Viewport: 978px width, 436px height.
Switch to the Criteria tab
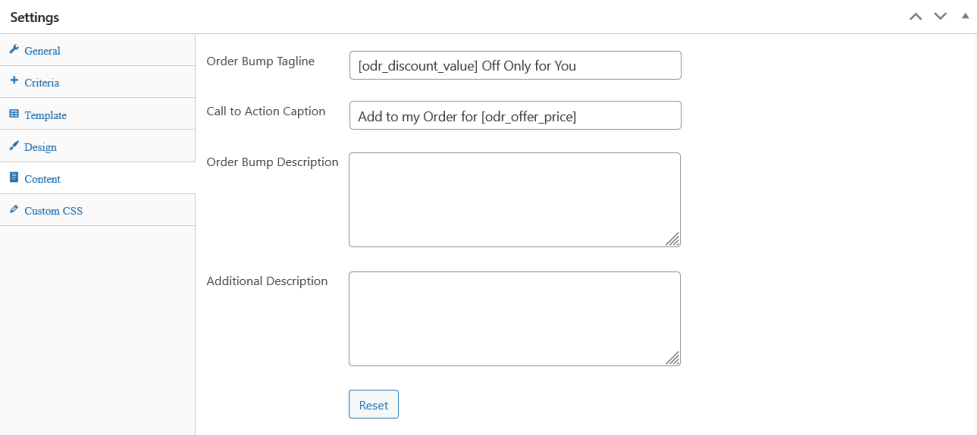coord(42,83)
